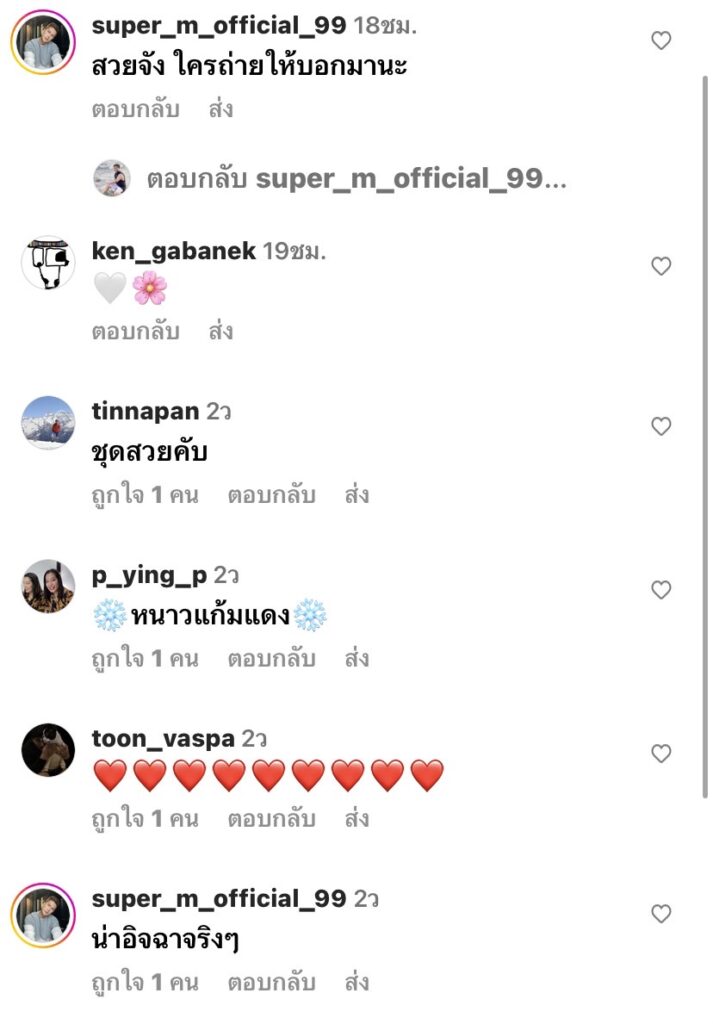The height and width of the screenshot is (1024, 713).
Task: Open small reply avatar thumbnail
Action: [112, 180]
